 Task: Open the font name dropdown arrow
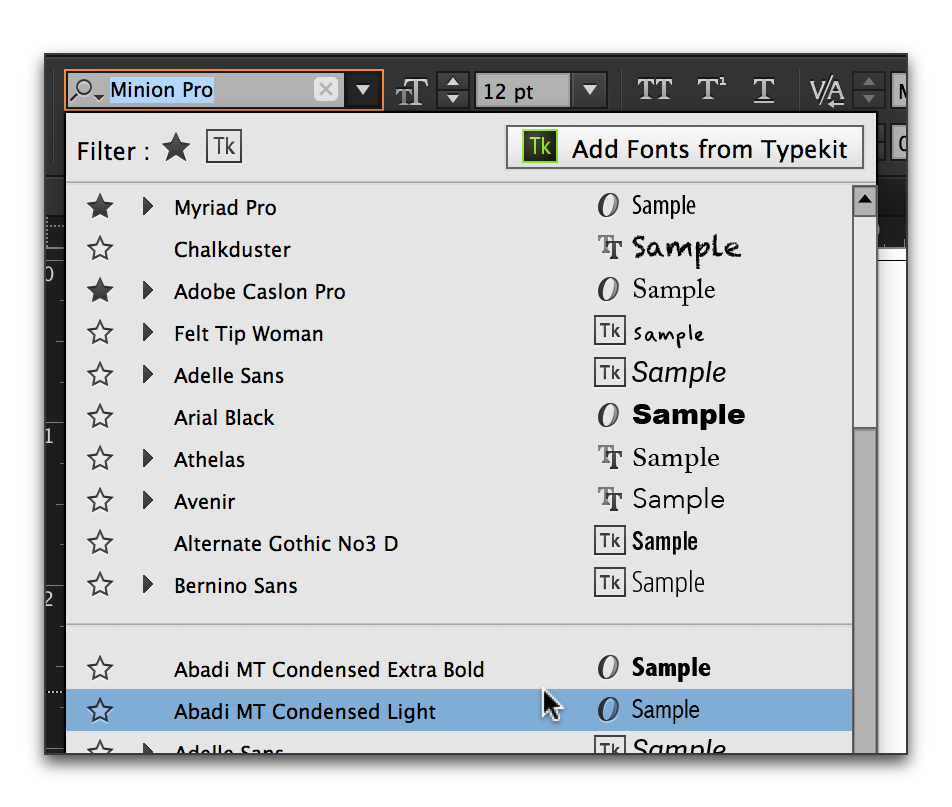click(x=363, y=90)
